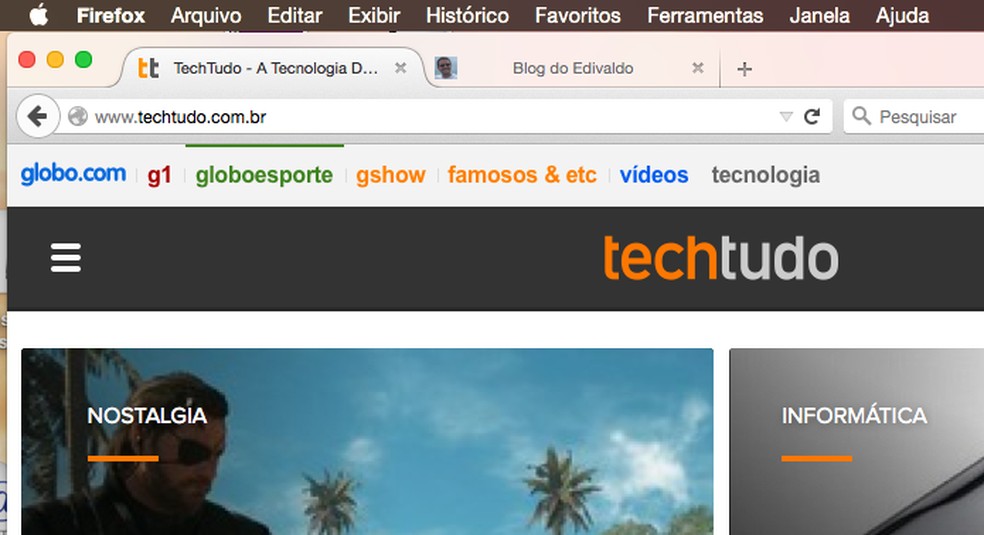Open the g1 link
This screenshot has height=535, width=984.
tap(159, 175)
